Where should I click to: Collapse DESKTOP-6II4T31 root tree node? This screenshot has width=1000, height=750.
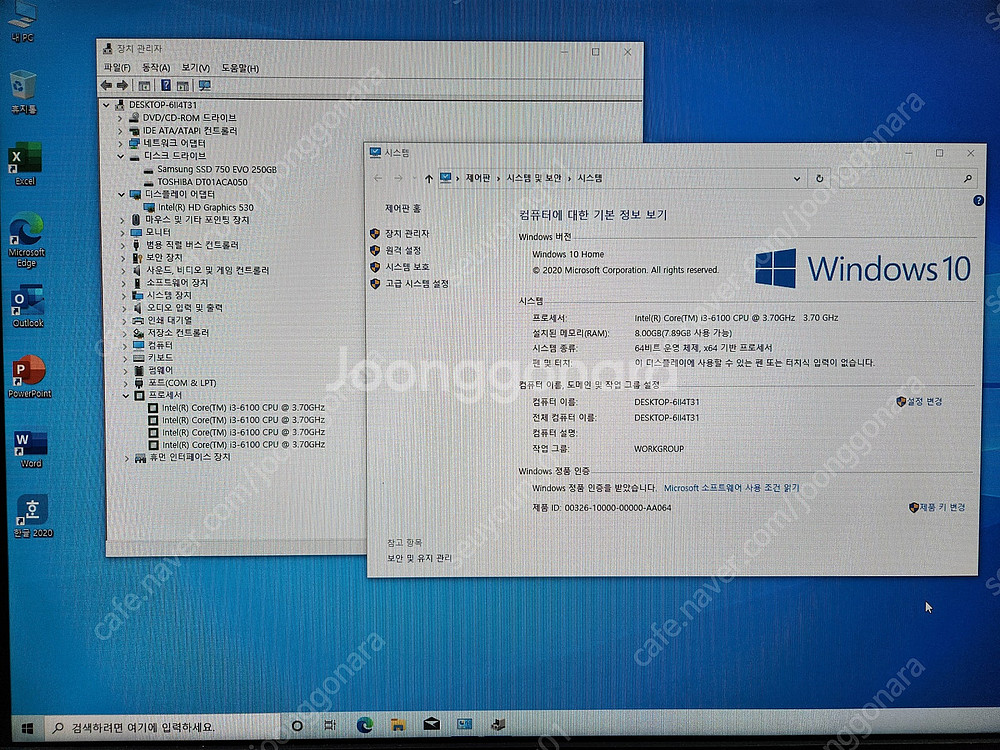click(x=107, y=105)
